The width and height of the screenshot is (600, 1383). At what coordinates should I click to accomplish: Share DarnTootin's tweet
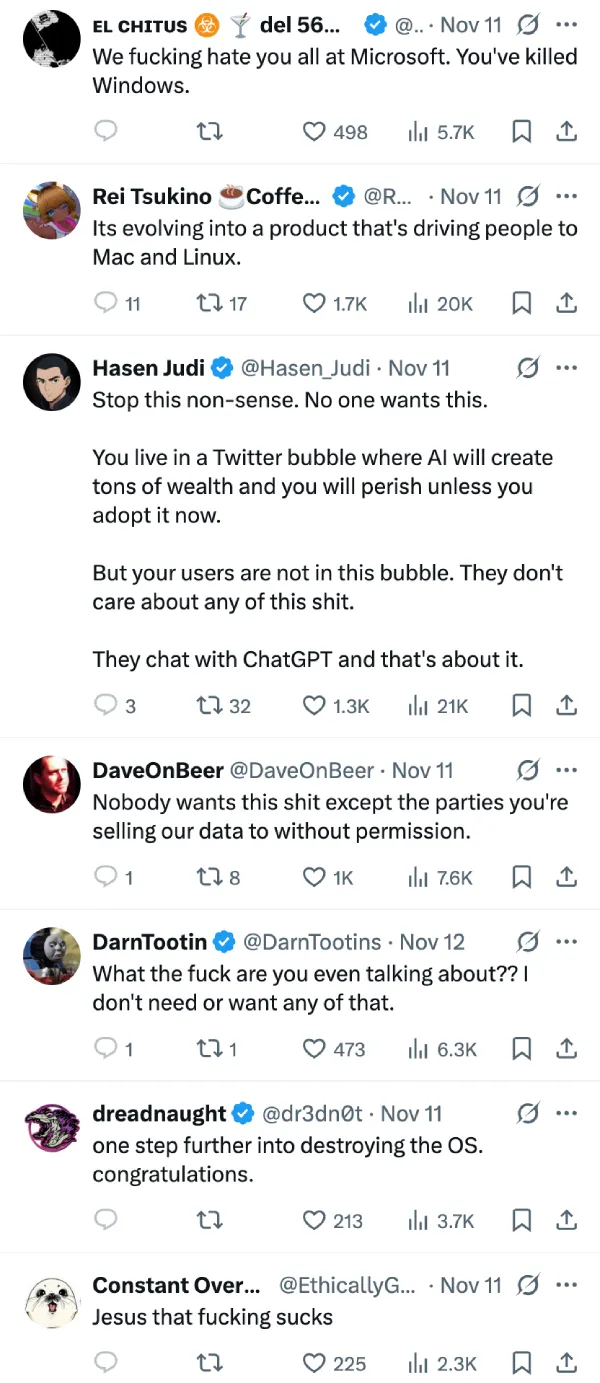tap(566, 1049)
